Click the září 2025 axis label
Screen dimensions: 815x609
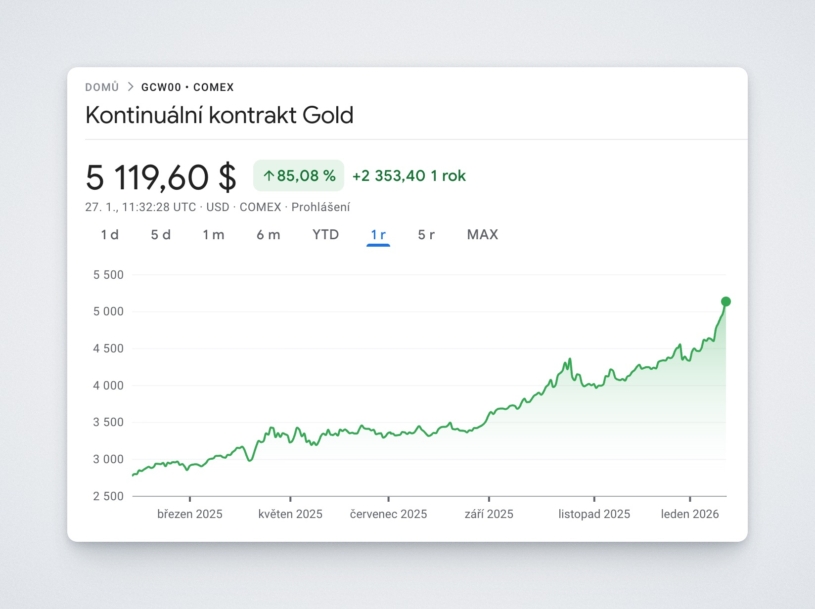pos(489,514)
